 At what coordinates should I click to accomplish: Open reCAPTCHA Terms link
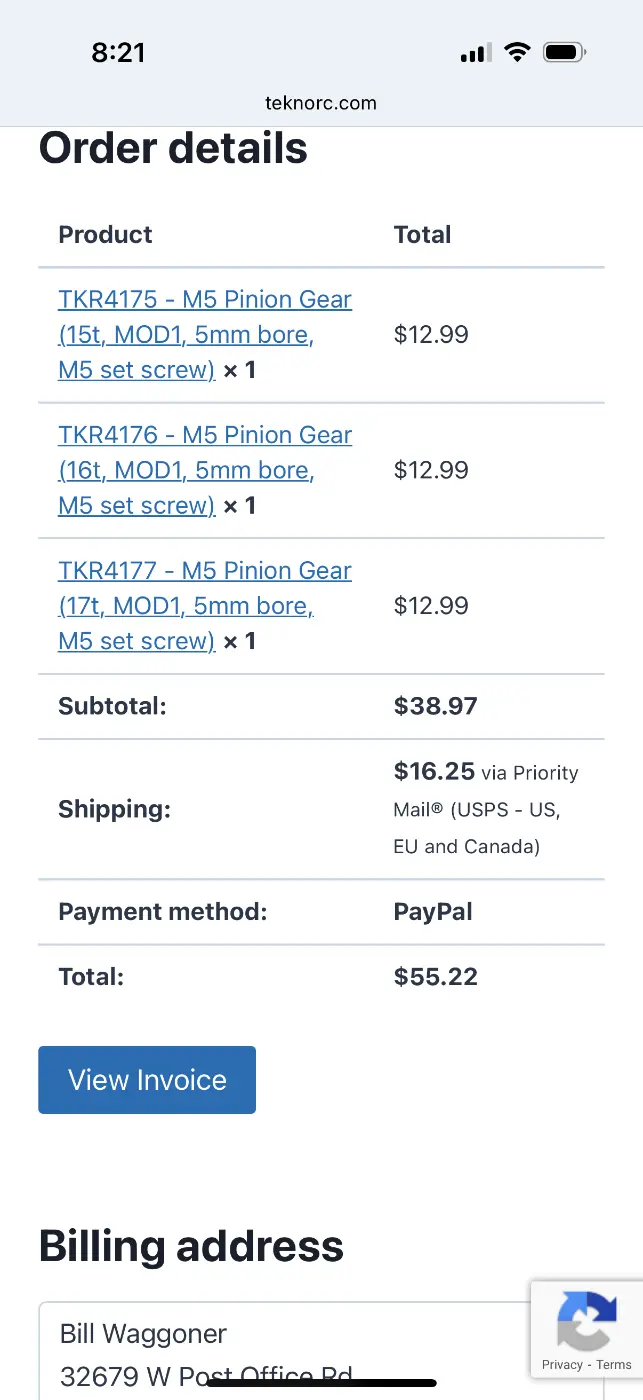point(614,1365)
